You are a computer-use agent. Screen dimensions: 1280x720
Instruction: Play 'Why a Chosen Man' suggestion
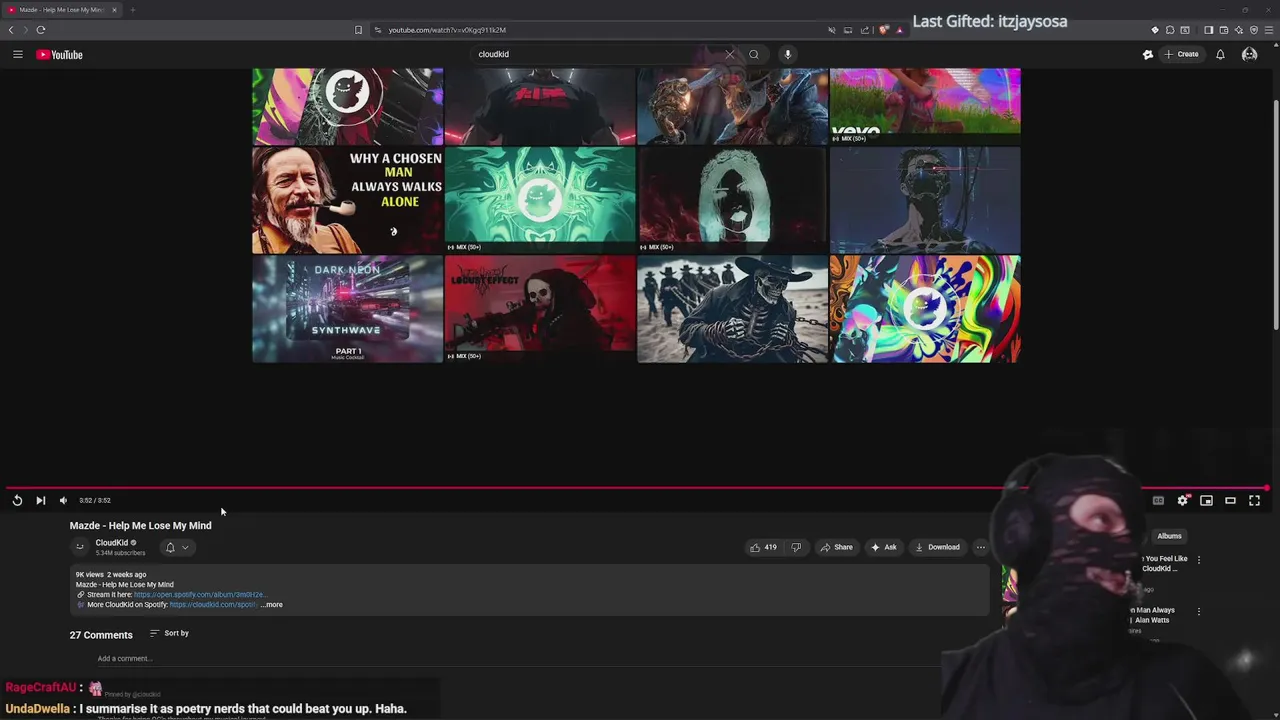[x=347, y=200]
